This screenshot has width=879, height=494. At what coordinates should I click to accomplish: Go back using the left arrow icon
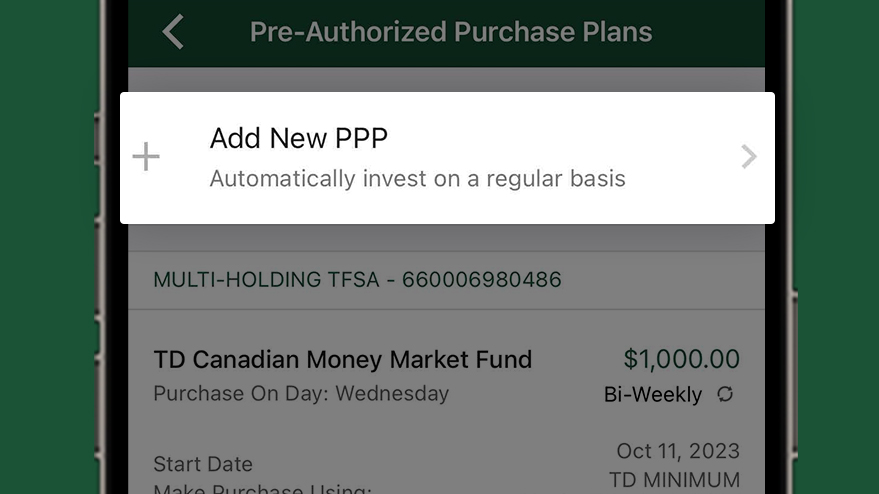pos(173,32)
